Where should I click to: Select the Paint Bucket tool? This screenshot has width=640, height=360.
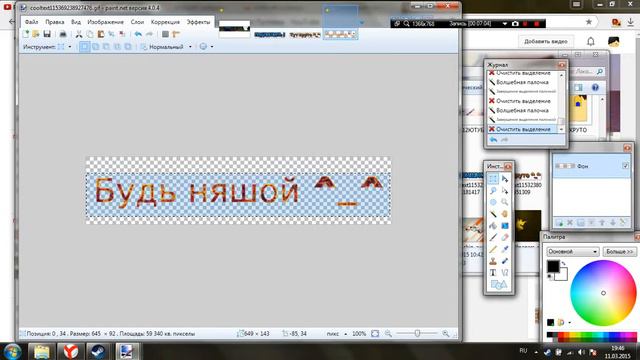coord(493,226)
